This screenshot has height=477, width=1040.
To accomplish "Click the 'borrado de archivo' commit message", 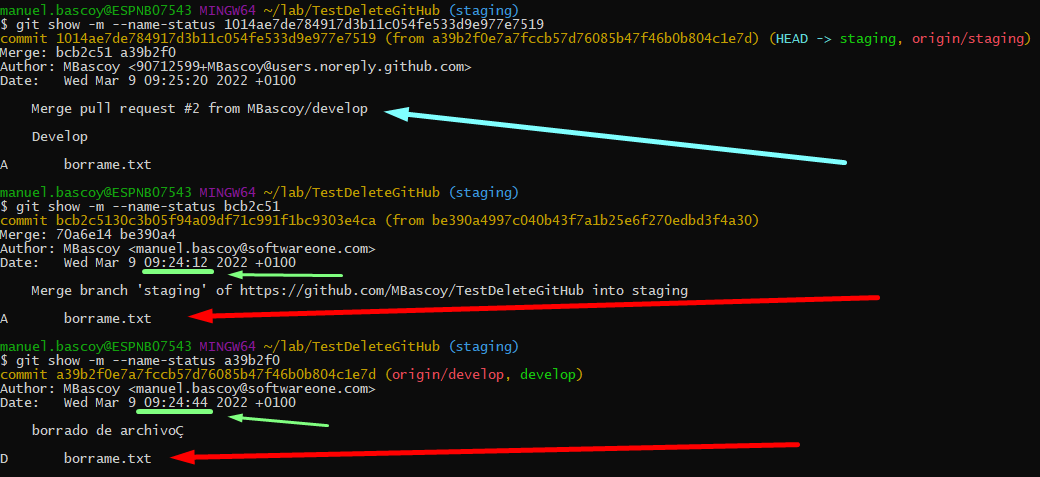I will 107,430.
